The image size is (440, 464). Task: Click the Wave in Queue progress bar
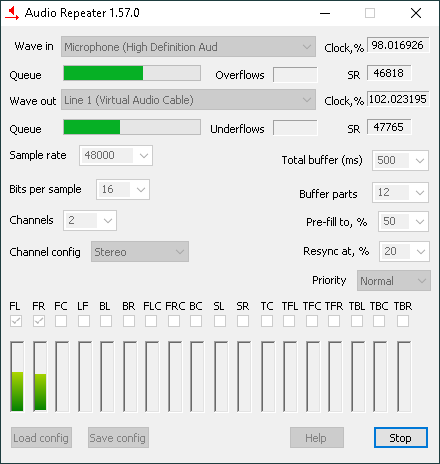point(132,73)
